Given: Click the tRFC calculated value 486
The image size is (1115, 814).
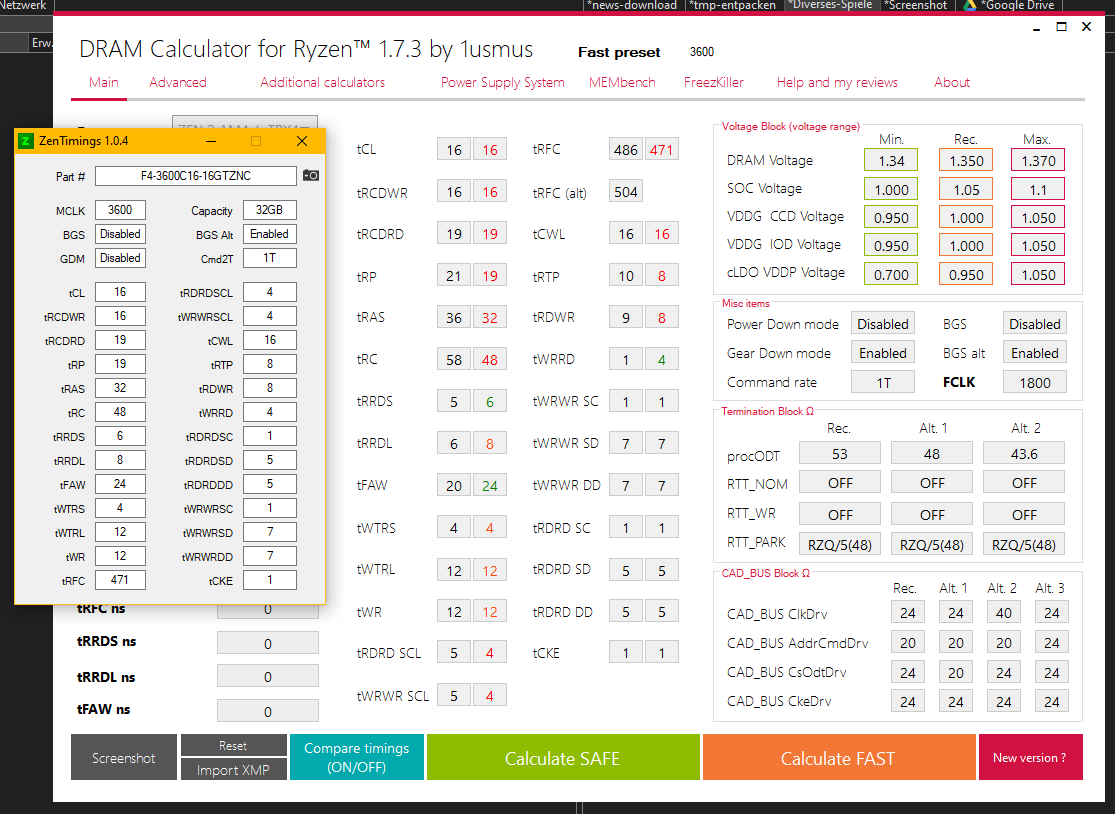Looking at the screenshot, I should tap(626, 150).
